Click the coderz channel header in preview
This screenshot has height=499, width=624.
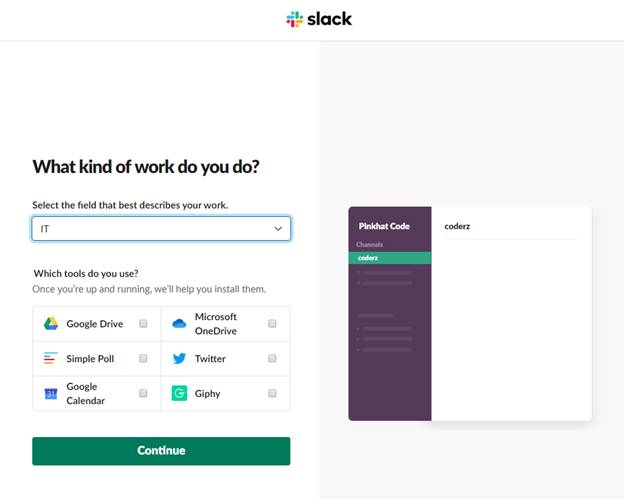(457, 226)
